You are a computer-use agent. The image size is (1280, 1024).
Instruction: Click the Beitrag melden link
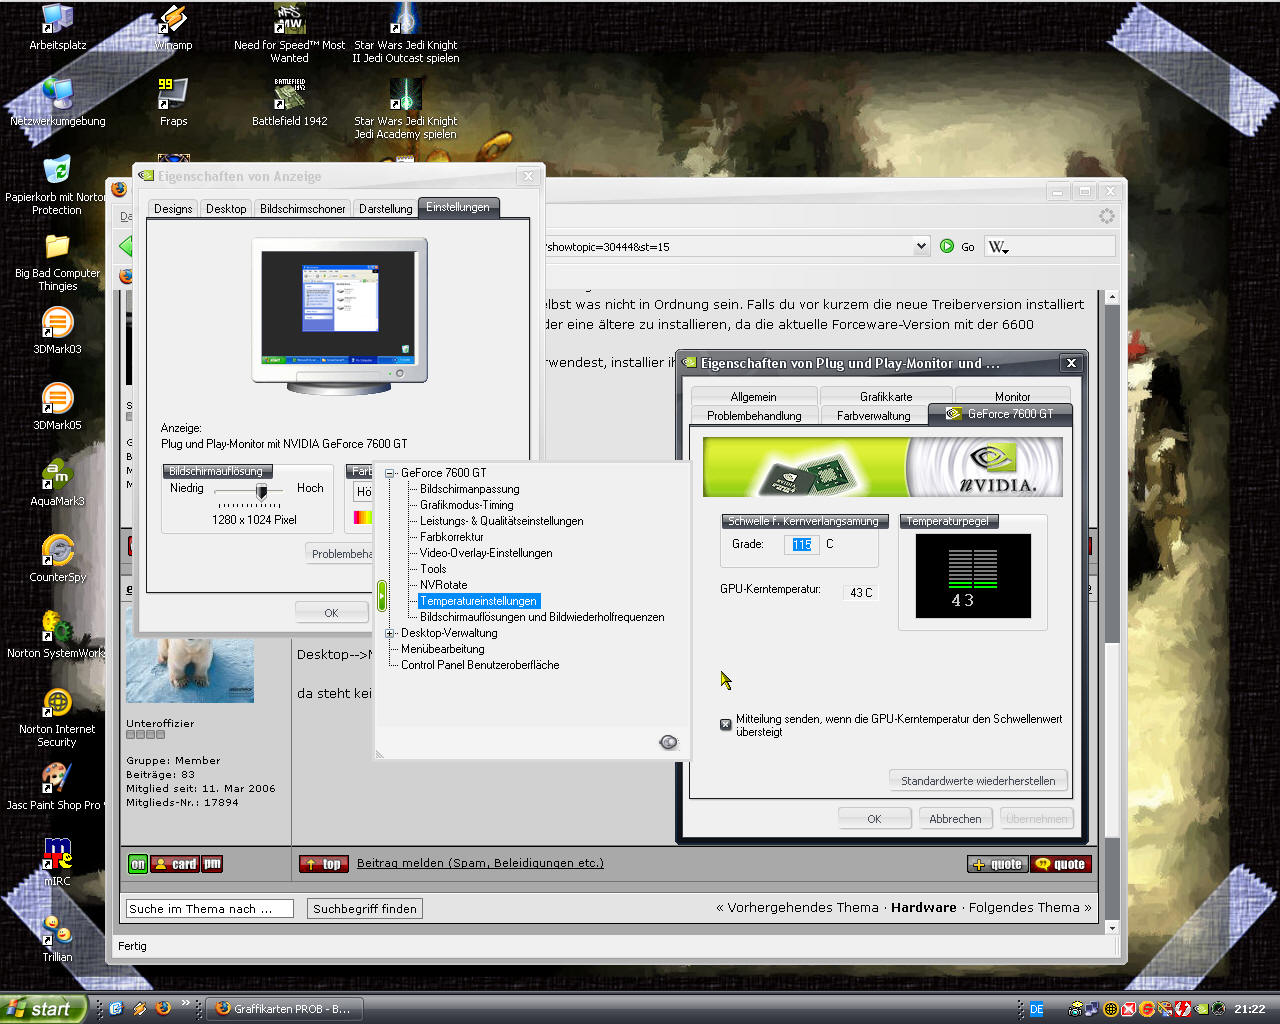(x=480, y=863)
